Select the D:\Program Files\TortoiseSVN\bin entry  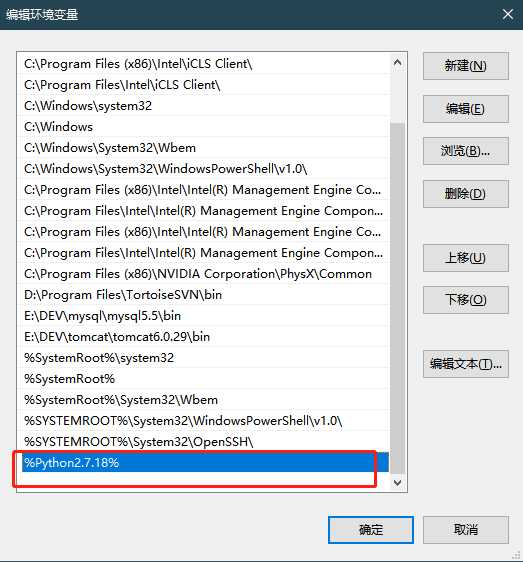point(205,295)
